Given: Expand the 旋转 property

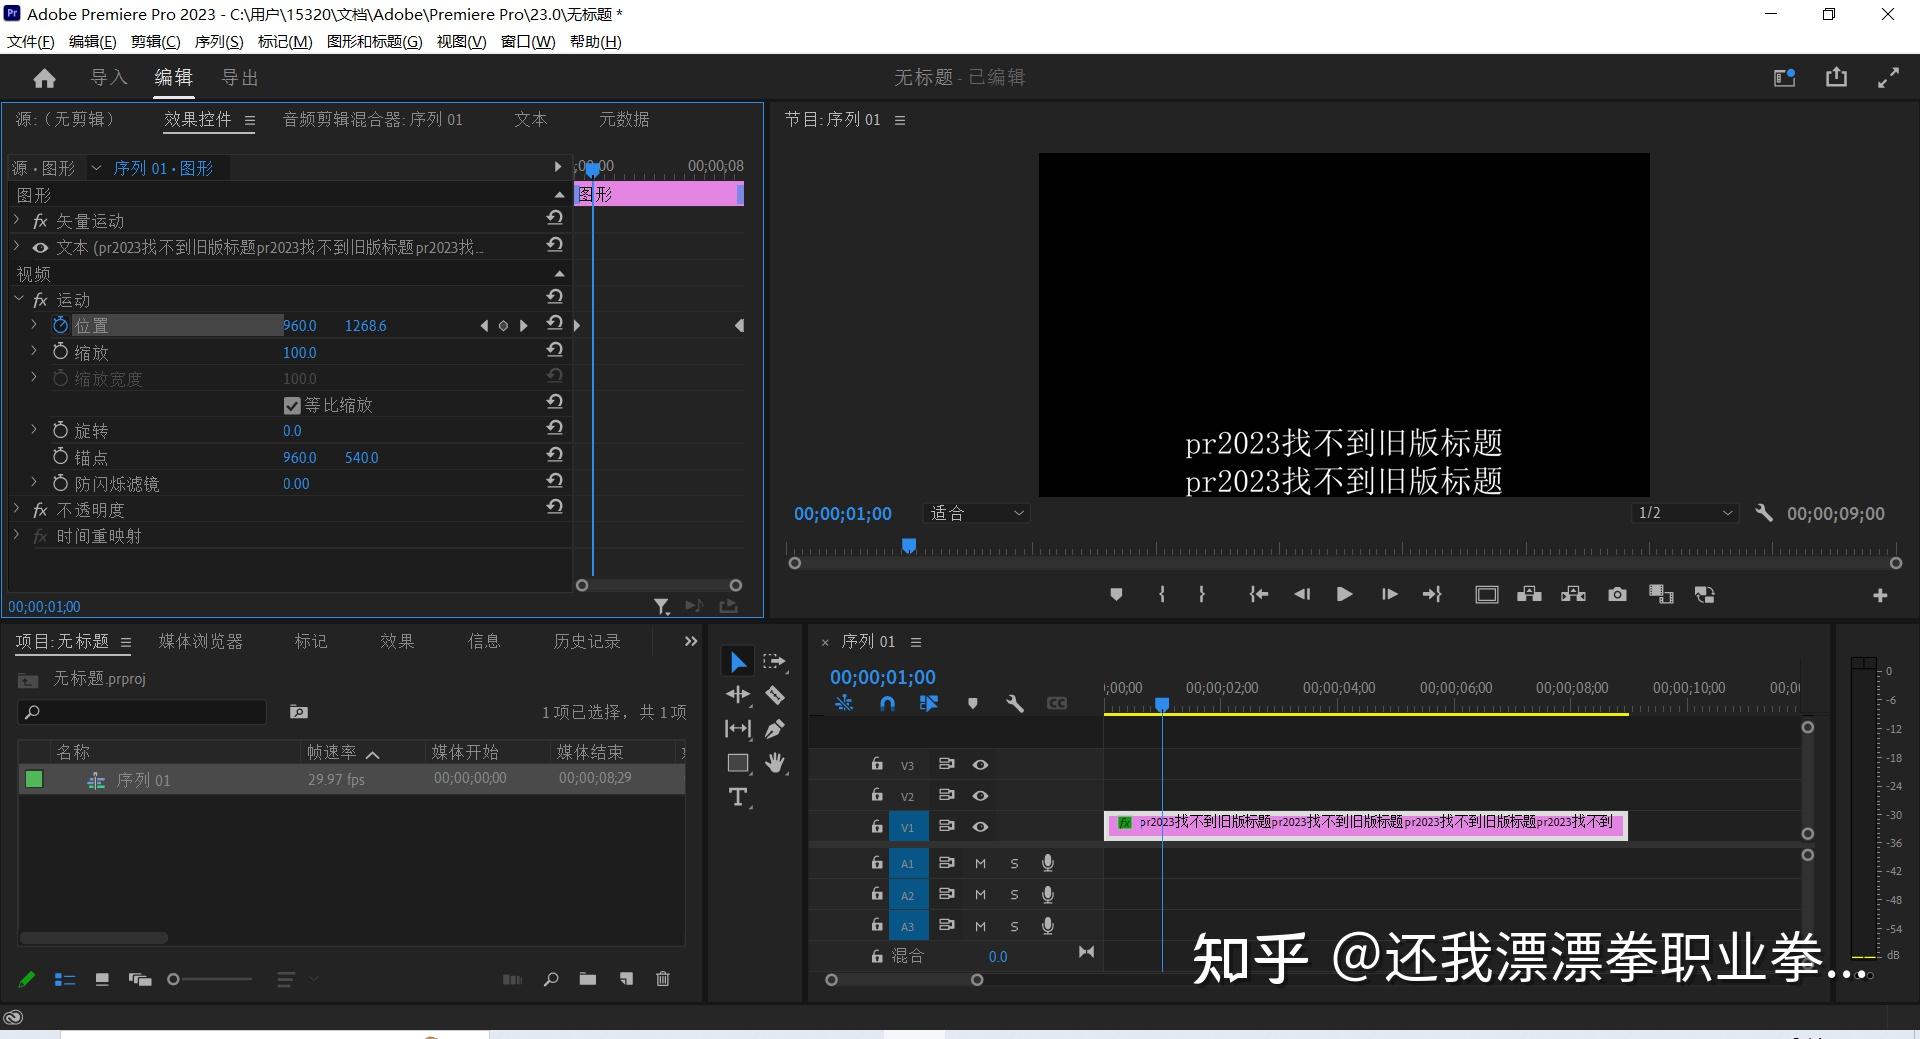Looking at the screenshot, I should click(x=34, y=429).
